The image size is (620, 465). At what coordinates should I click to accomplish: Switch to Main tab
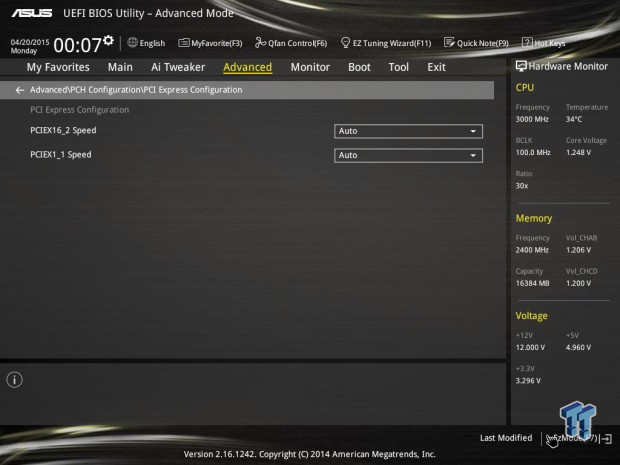[x=120, y=67]
